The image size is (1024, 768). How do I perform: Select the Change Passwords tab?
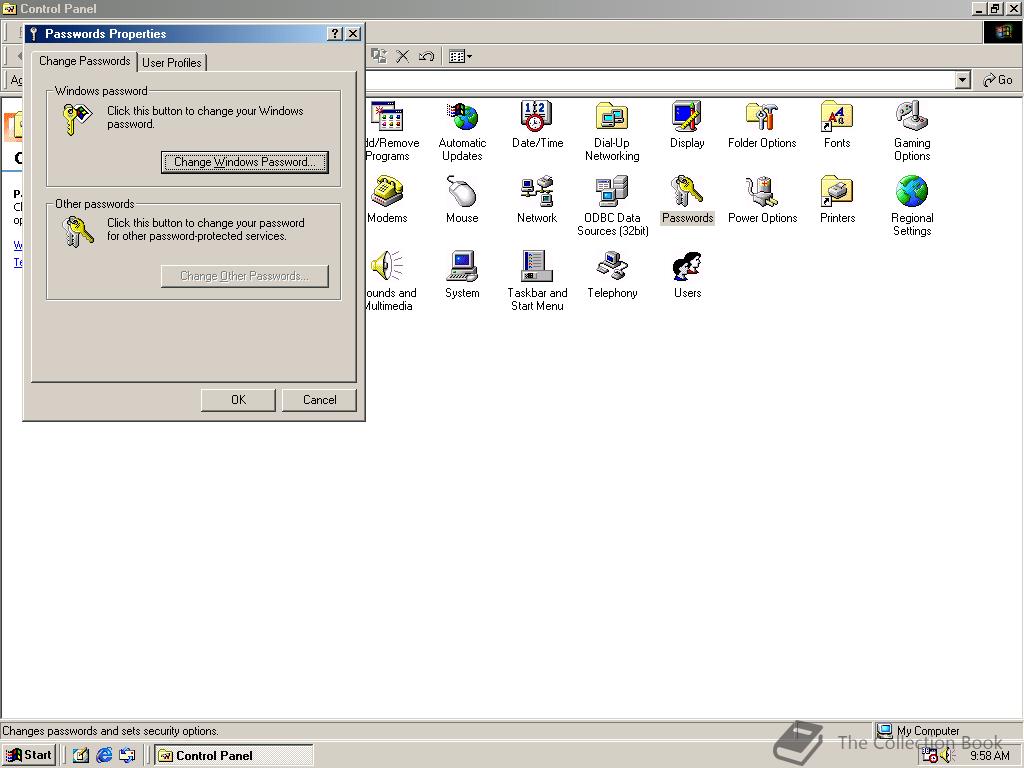[x=85, y=61]
